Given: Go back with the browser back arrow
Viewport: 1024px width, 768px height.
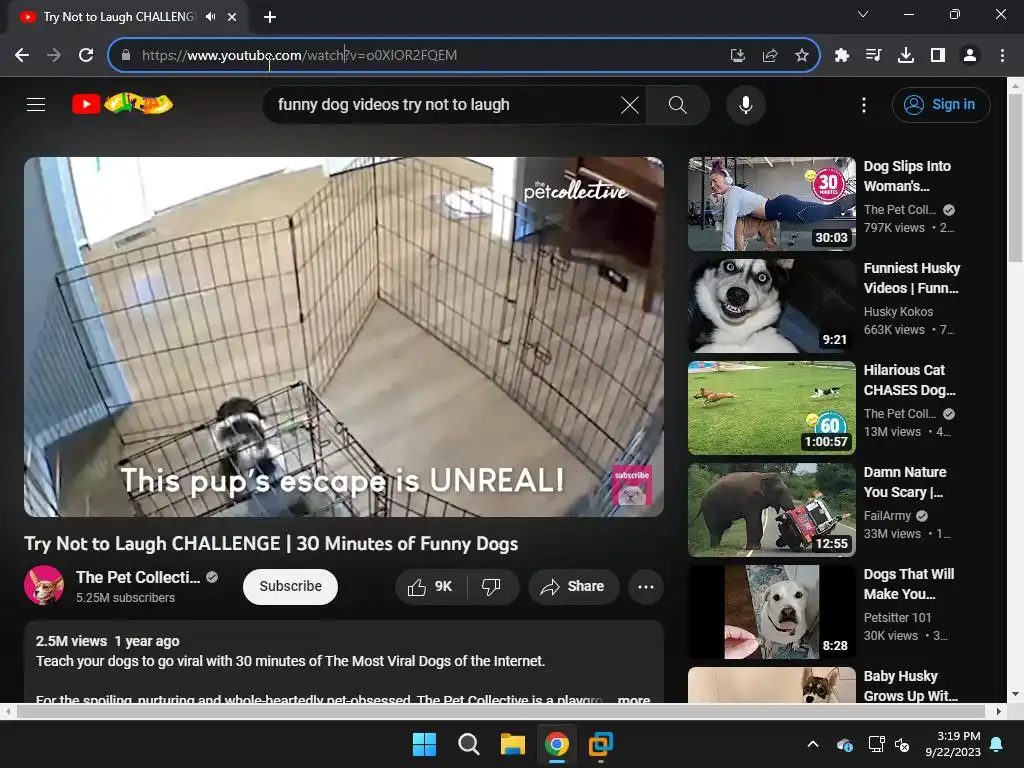Looking at the screenshot, I should [22, 56].
